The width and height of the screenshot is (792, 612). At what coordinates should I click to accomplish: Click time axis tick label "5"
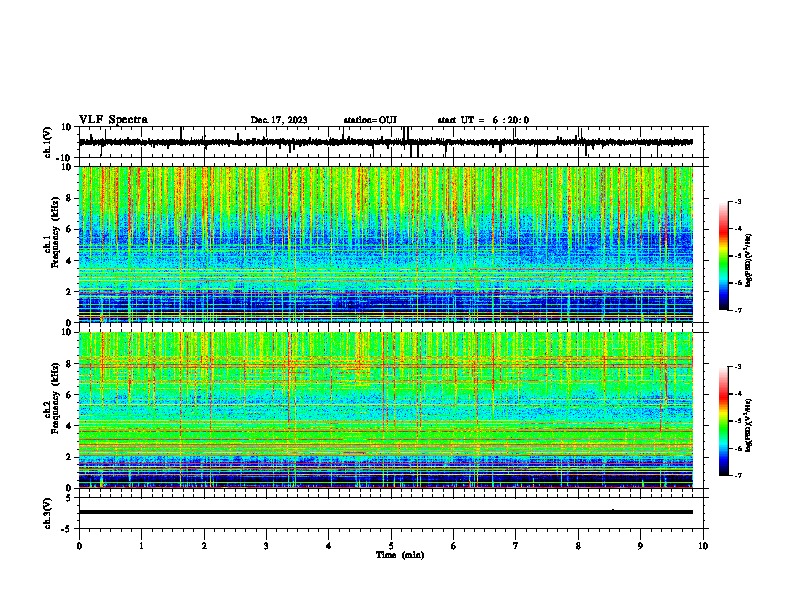pyautogui.click(x=391, y=546)
